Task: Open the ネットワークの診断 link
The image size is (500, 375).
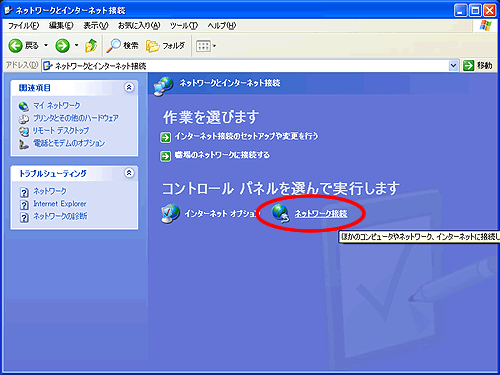Action: click(x=60, y=216)
